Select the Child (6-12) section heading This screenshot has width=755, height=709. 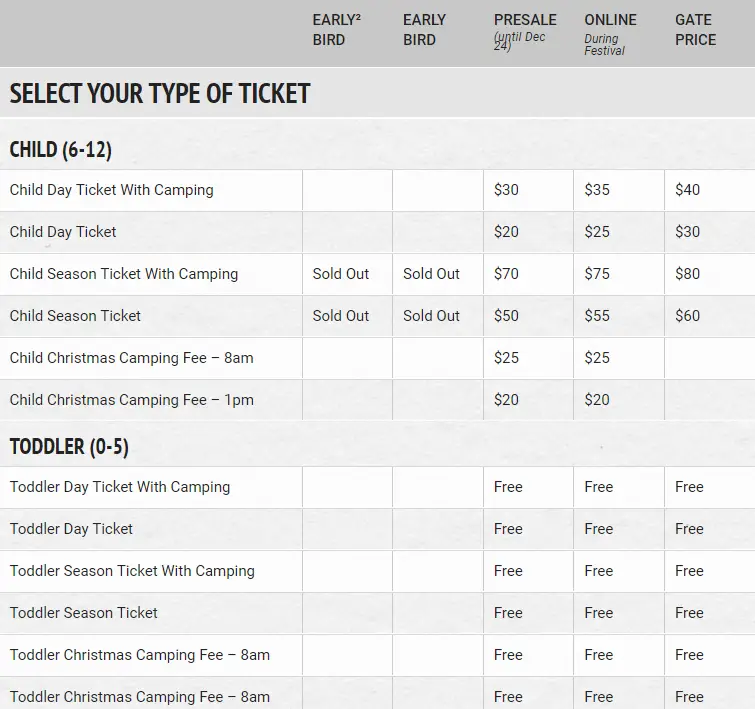(61, 149)
